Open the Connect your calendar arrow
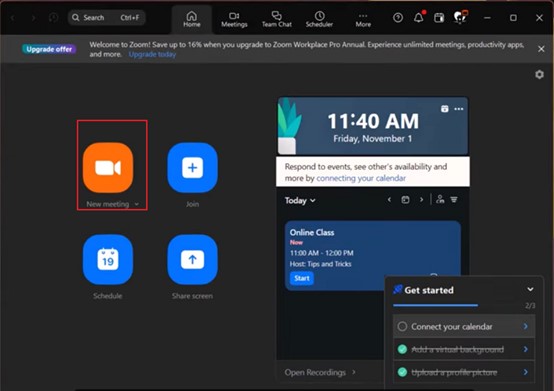The height and width of the screenshot is (391, 554). (x=525, y=326)
